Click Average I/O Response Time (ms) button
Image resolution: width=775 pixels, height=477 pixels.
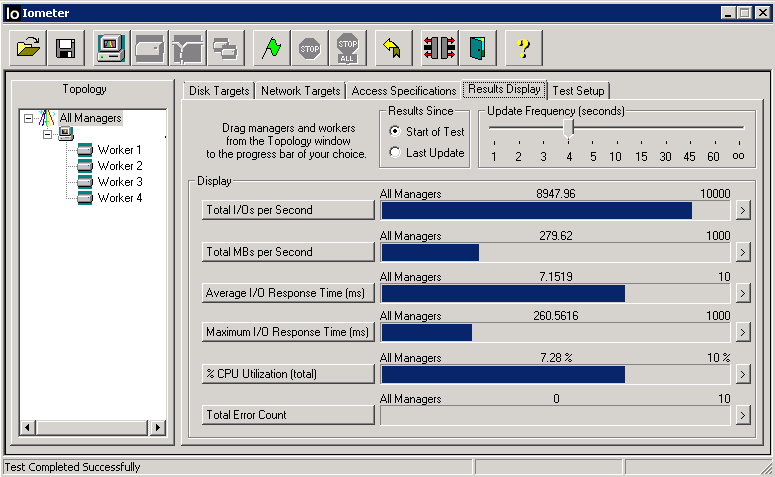tap(288, 293)
